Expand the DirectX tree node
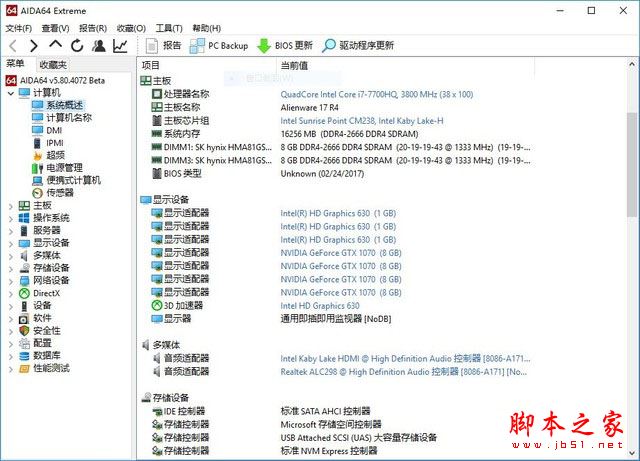 point(11,294)
